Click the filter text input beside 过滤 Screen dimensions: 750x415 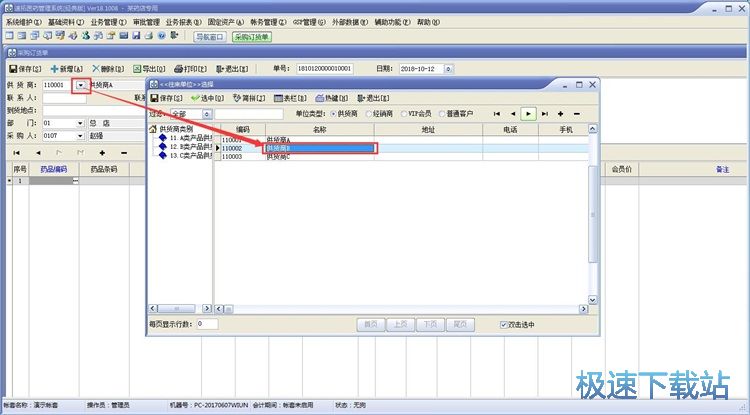tap(249, 114)
